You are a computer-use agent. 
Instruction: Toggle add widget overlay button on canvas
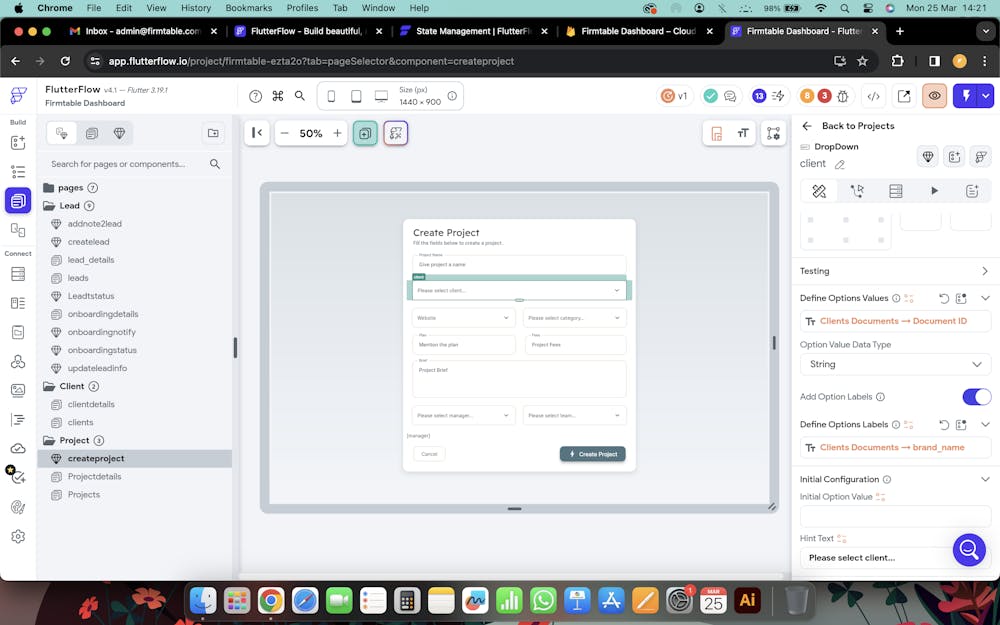365,133
